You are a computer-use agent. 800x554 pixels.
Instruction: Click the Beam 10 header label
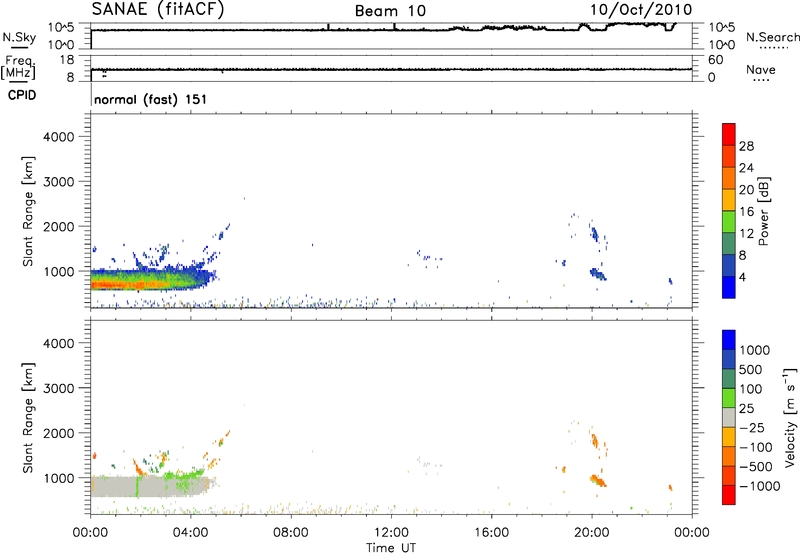click(x=390, y=11)
